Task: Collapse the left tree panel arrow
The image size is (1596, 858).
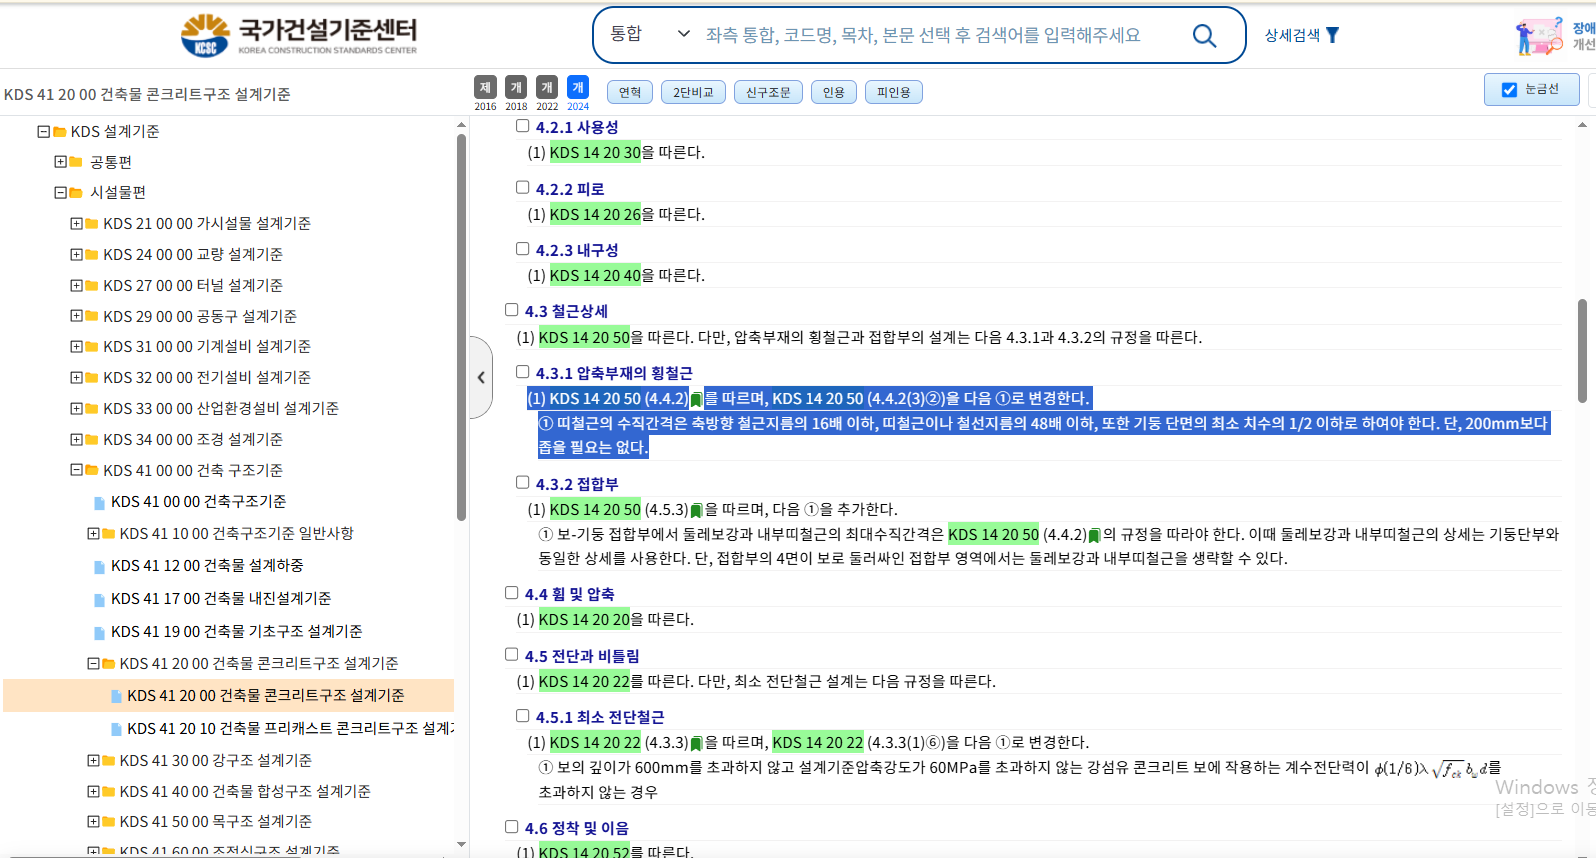Action: 481,377
